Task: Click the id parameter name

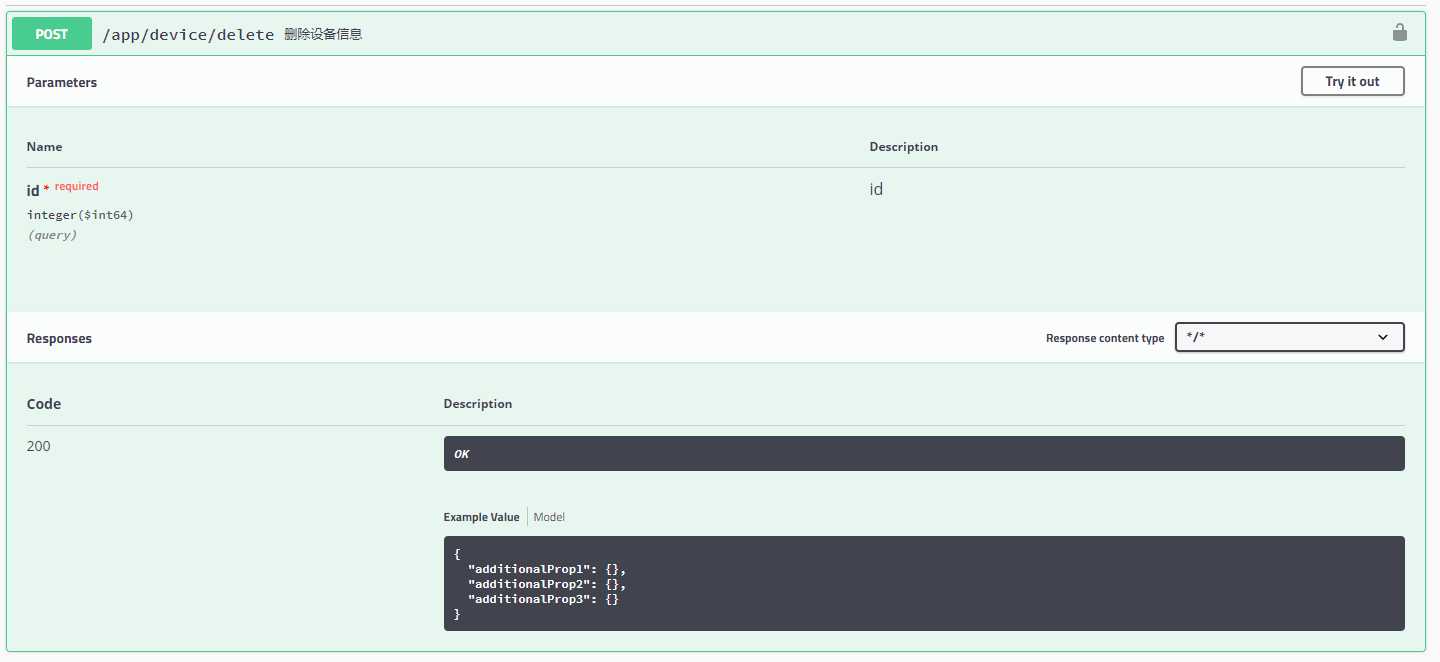Action: (33, 190)
